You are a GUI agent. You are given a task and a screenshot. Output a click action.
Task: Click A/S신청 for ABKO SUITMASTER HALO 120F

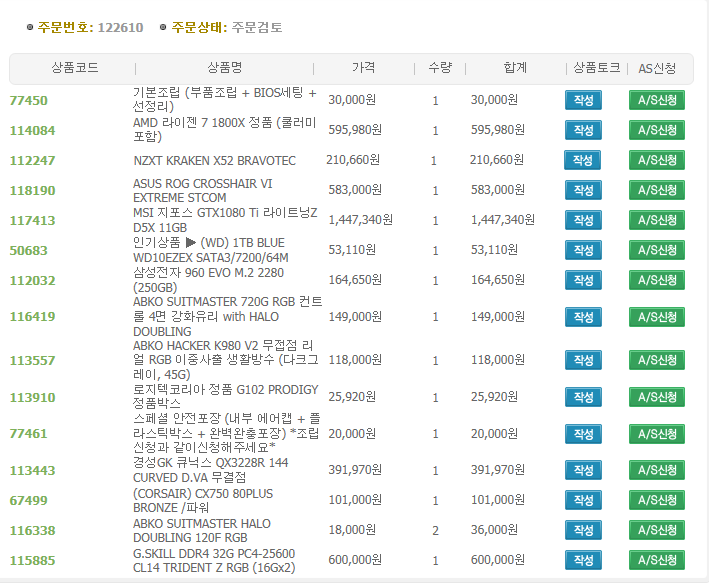click(x=656, y=530)
